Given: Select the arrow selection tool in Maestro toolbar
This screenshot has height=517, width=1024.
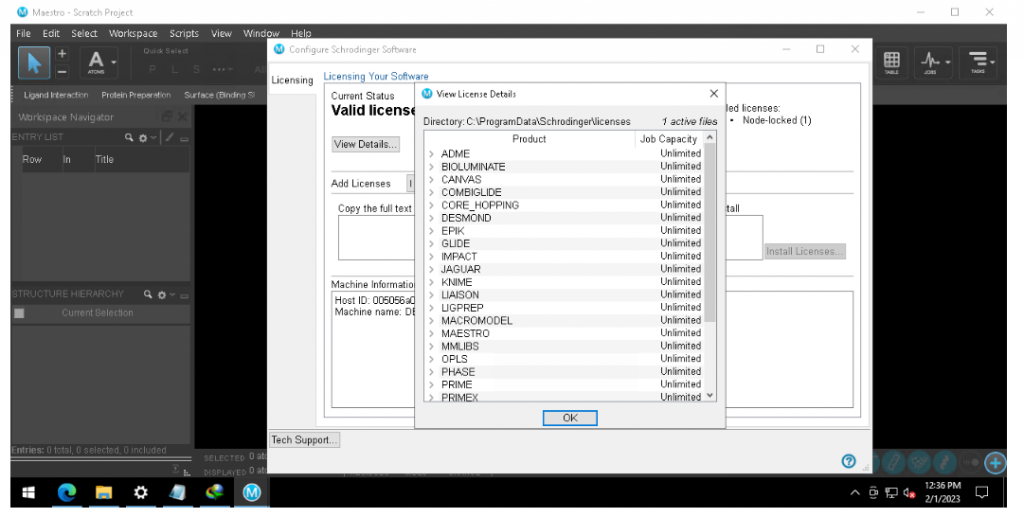Looking at the screenshot, I should [34, 63].
